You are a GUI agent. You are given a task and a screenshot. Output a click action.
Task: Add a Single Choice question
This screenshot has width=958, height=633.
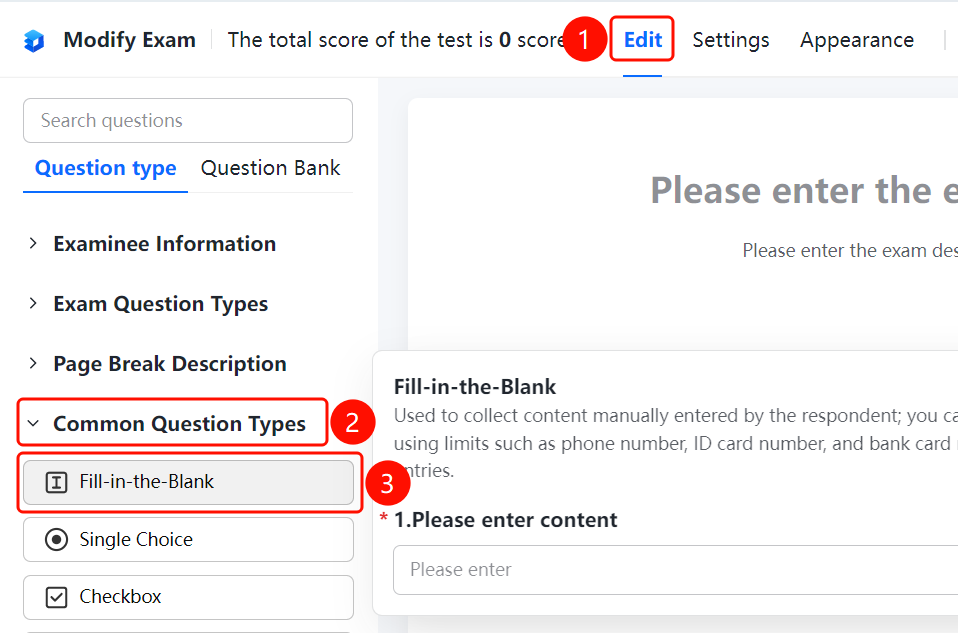tap(188, 540)
